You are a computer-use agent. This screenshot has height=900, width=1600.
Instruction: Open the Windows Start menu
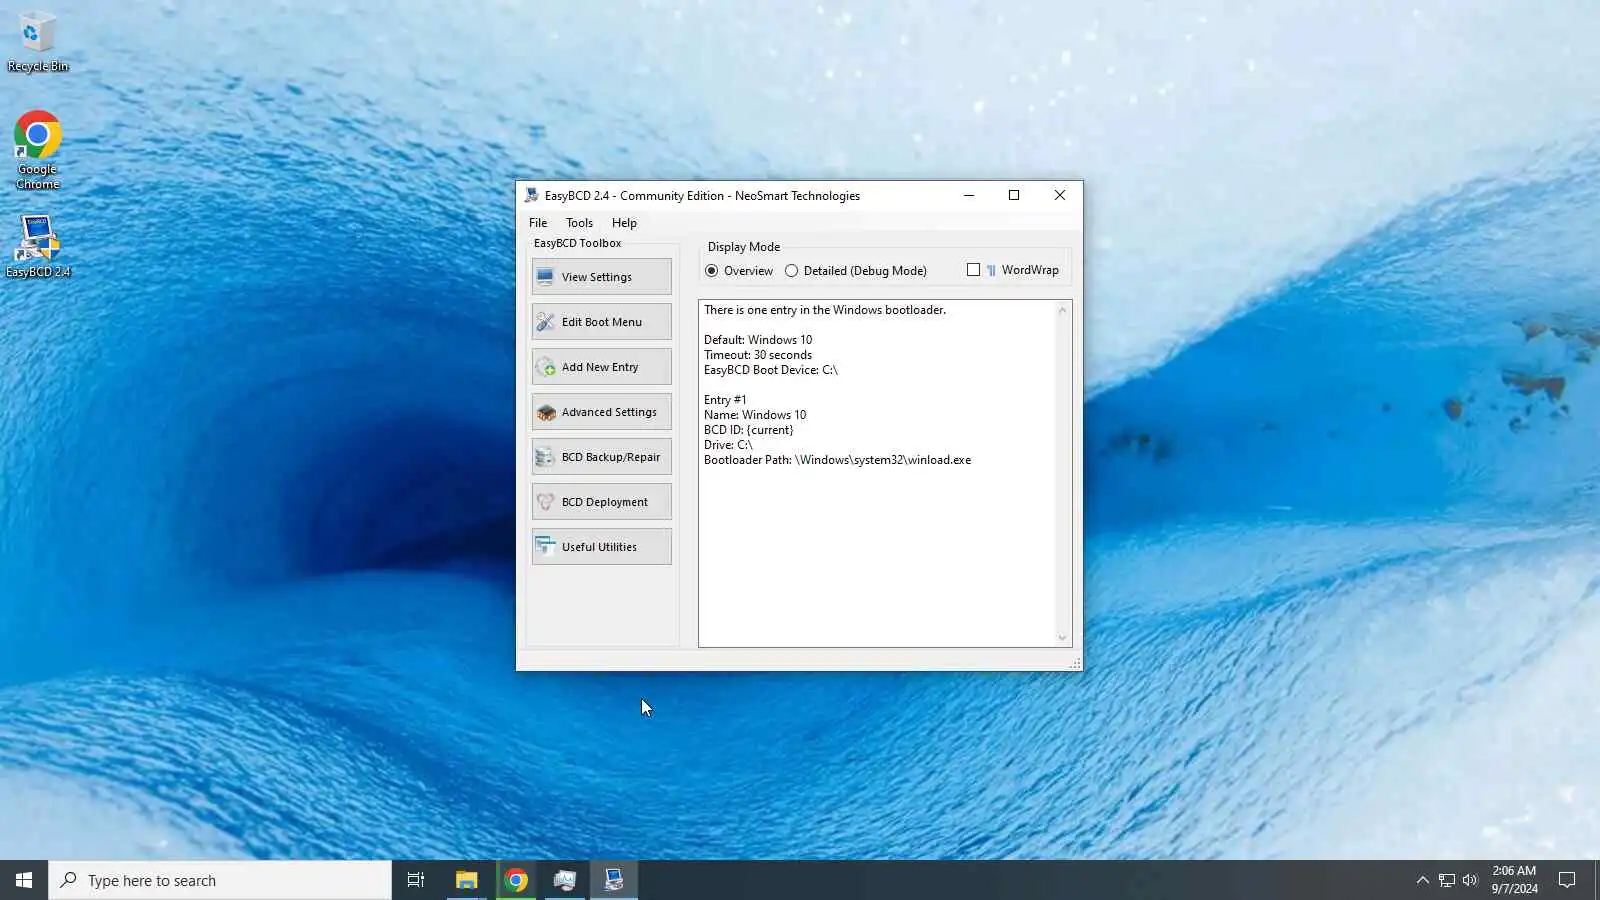24,880
